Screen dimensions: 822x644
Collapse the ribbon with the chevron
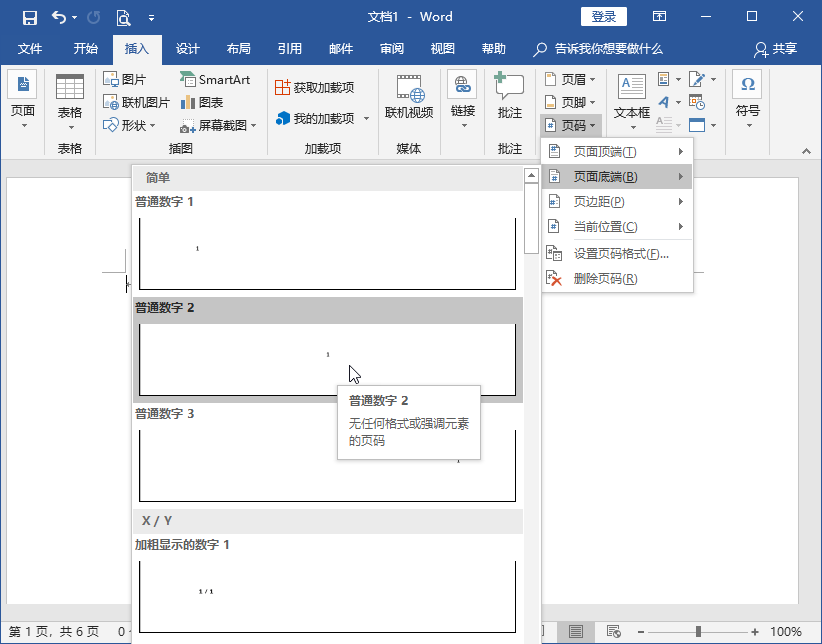click(x=806, y=151)
